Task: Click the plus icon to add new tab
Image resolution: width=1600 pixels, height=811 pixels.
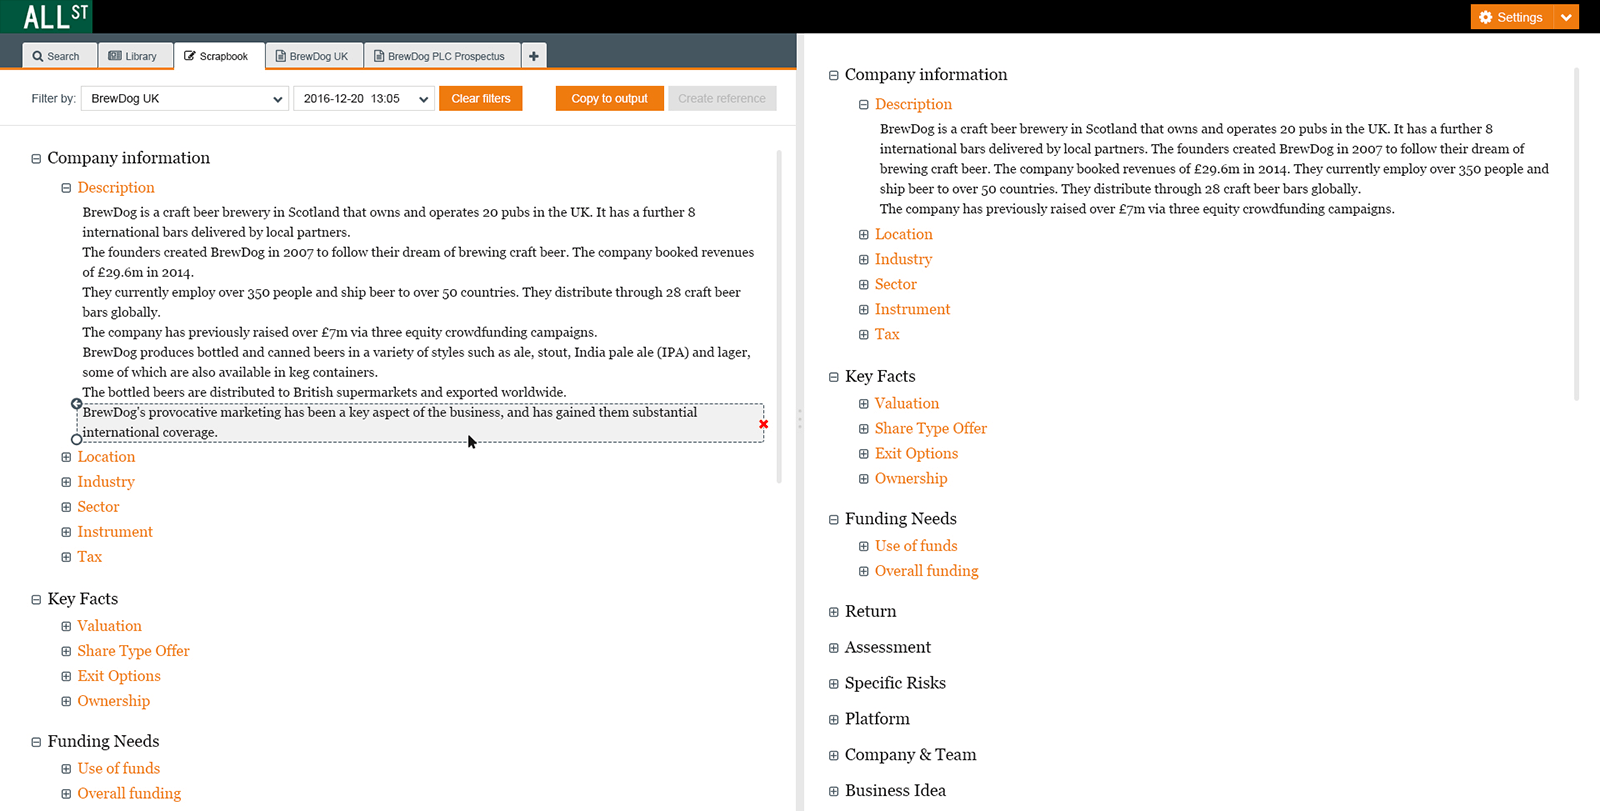Action: 534,56
